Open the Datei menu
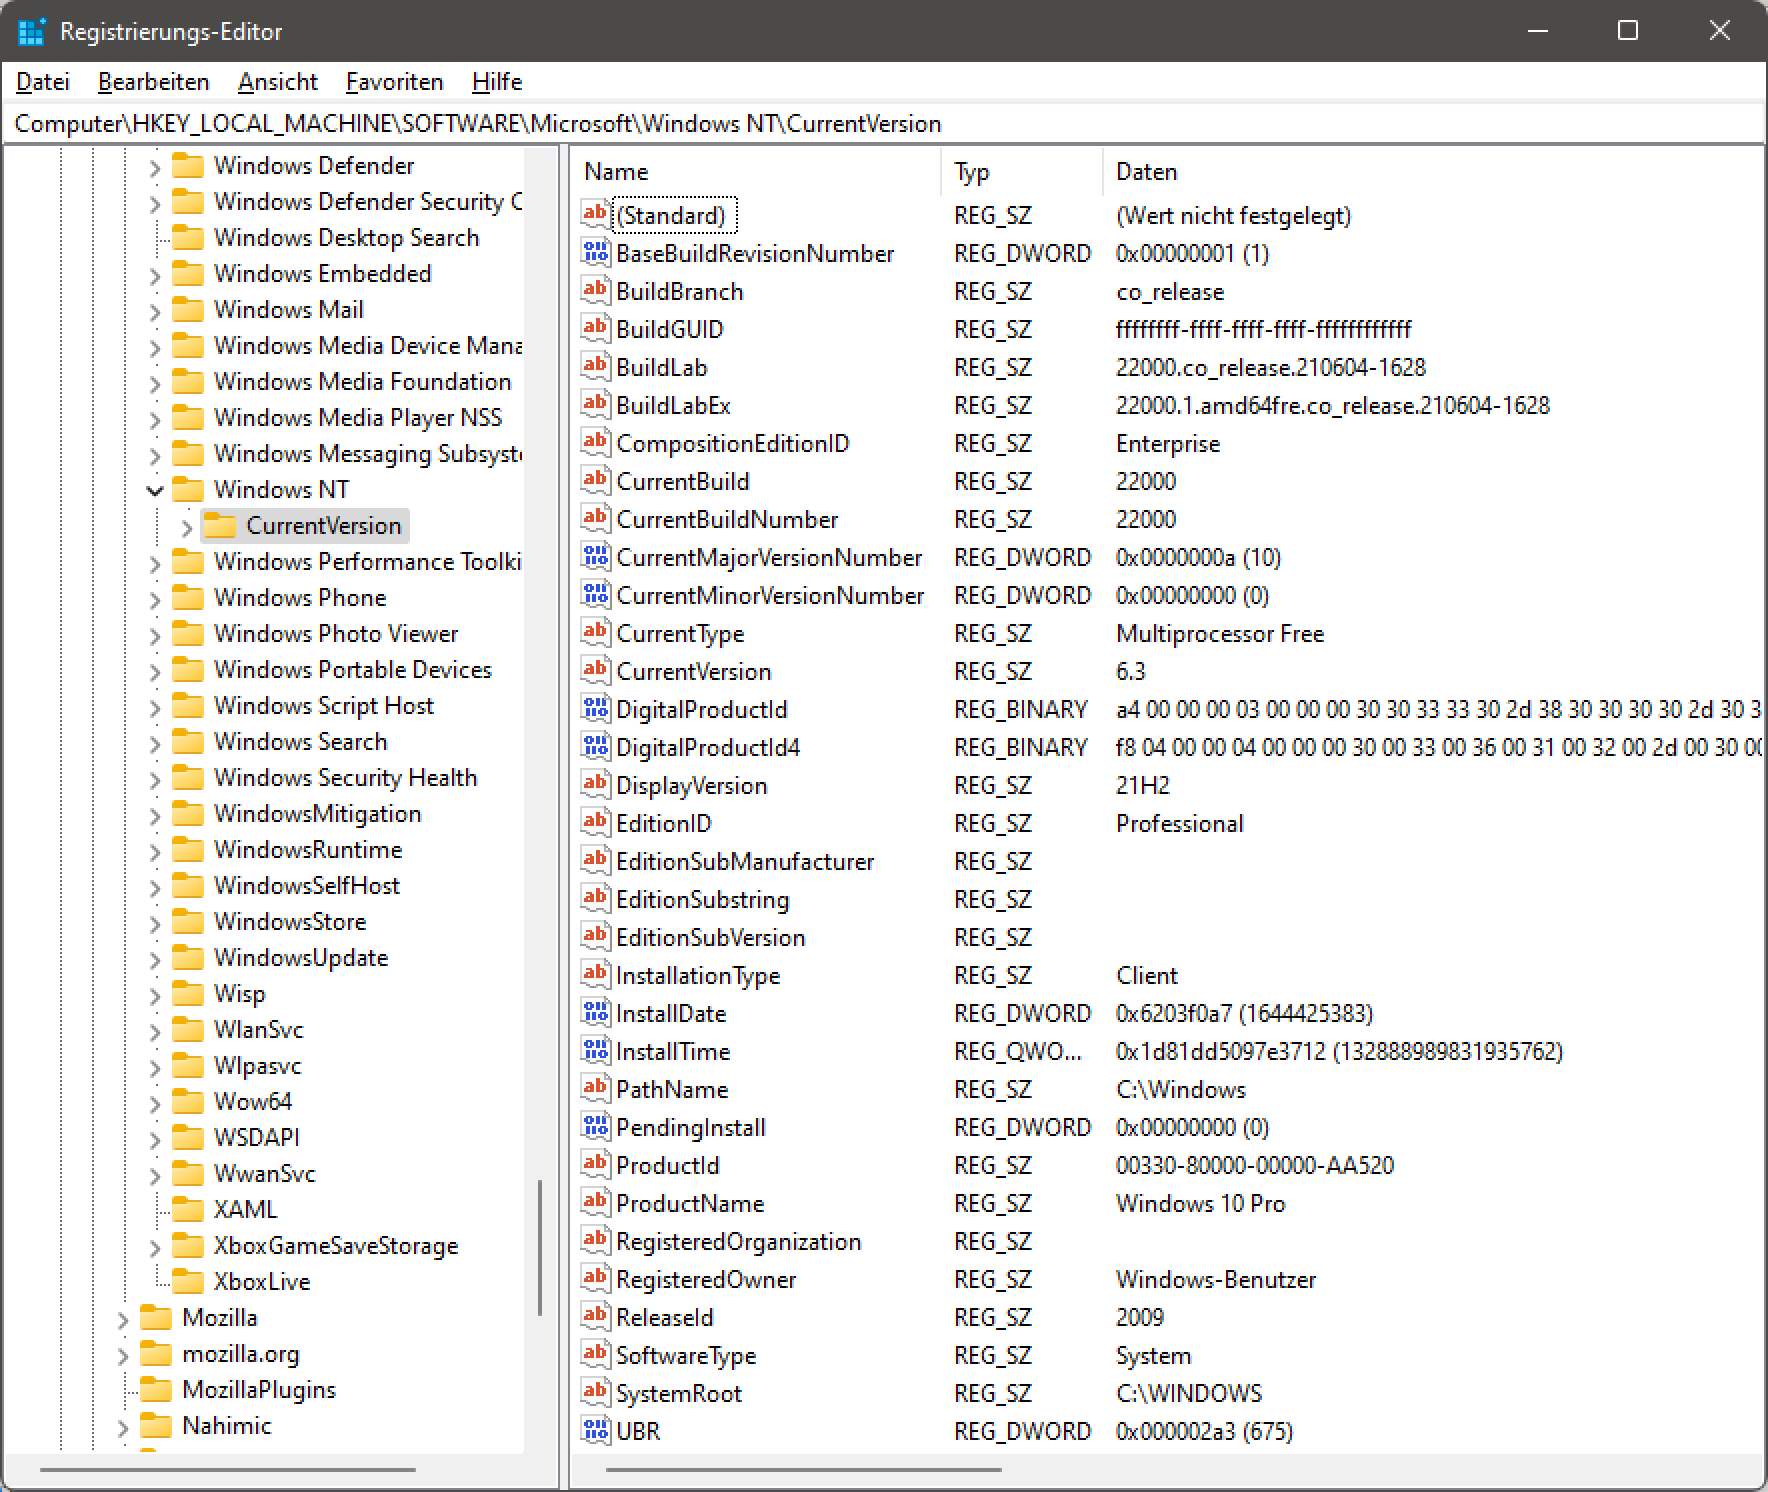Screen dimensions: 1768x1492 coord(43,82)
